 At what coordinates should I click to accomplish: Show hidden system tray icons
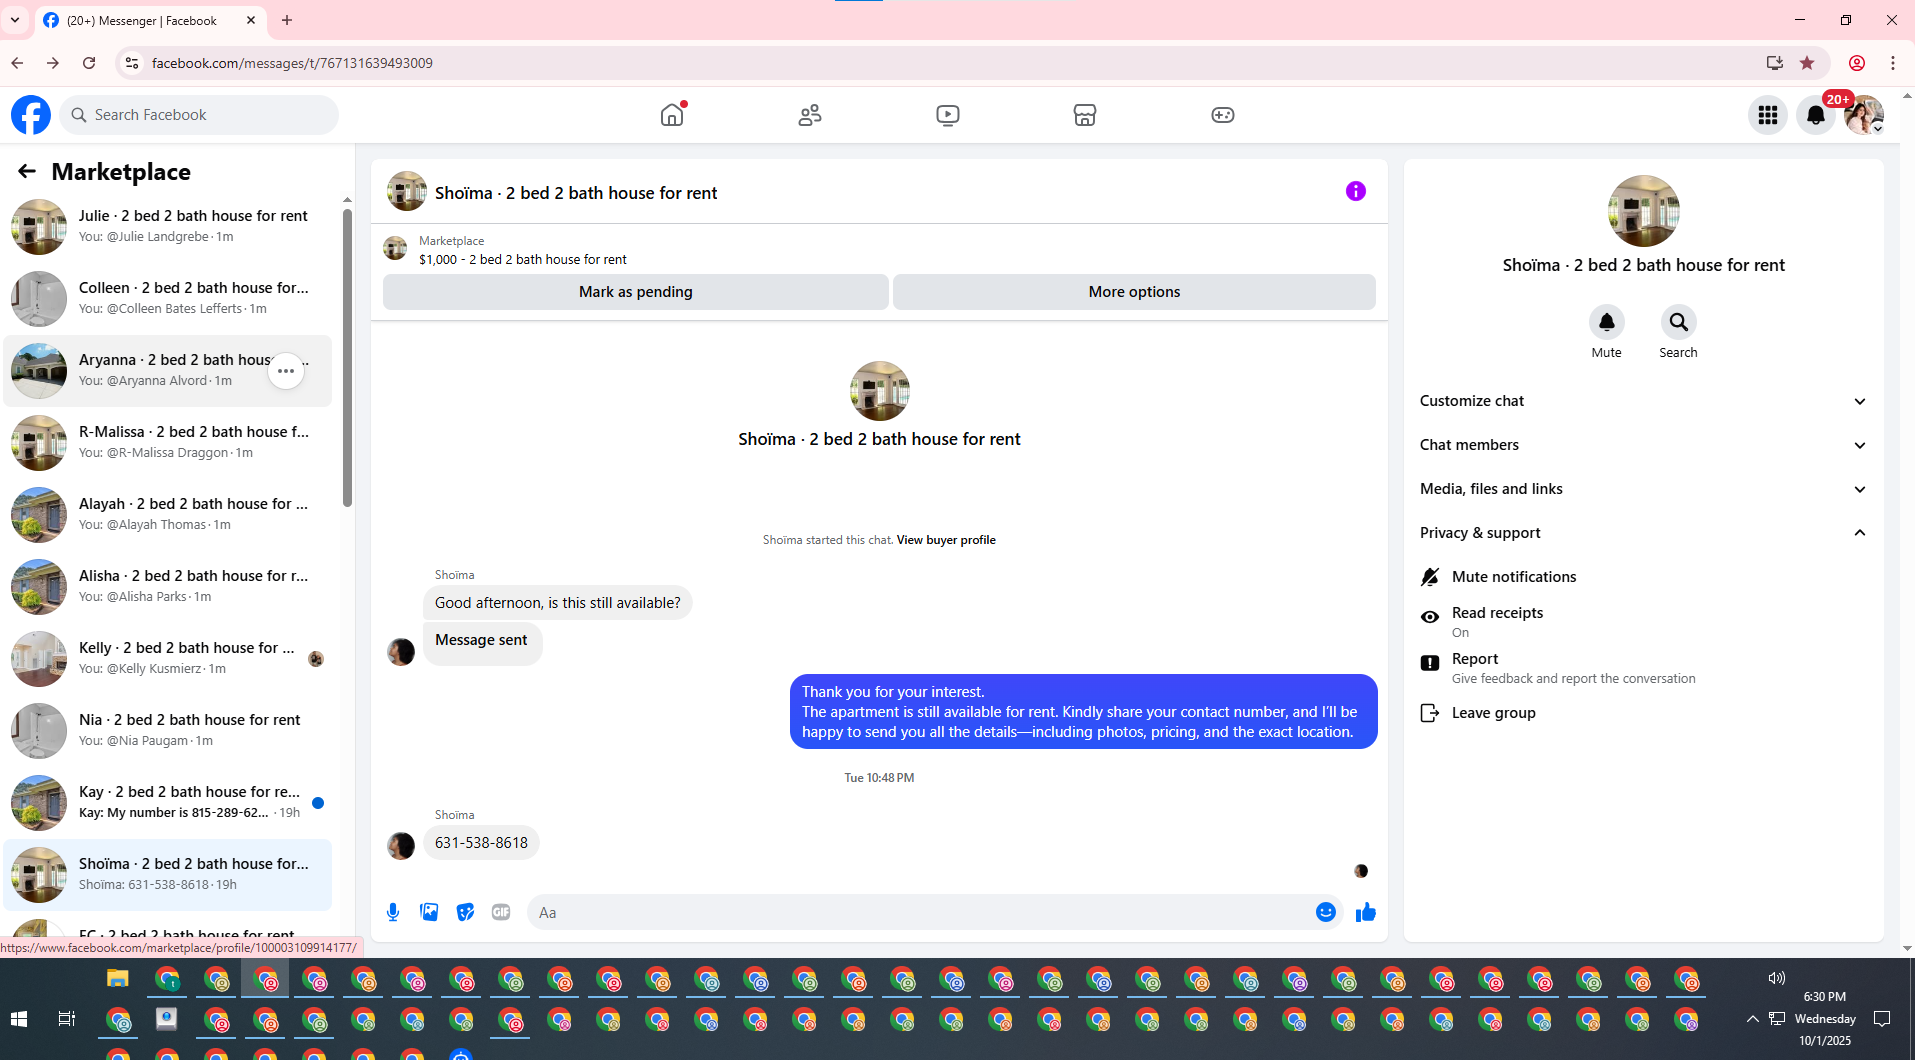point(1752,1019)
